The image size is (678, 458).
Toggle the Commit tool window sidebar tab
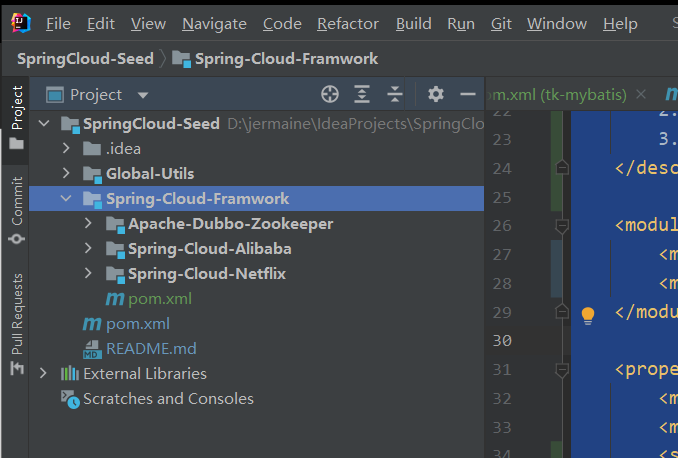point(16,210)
